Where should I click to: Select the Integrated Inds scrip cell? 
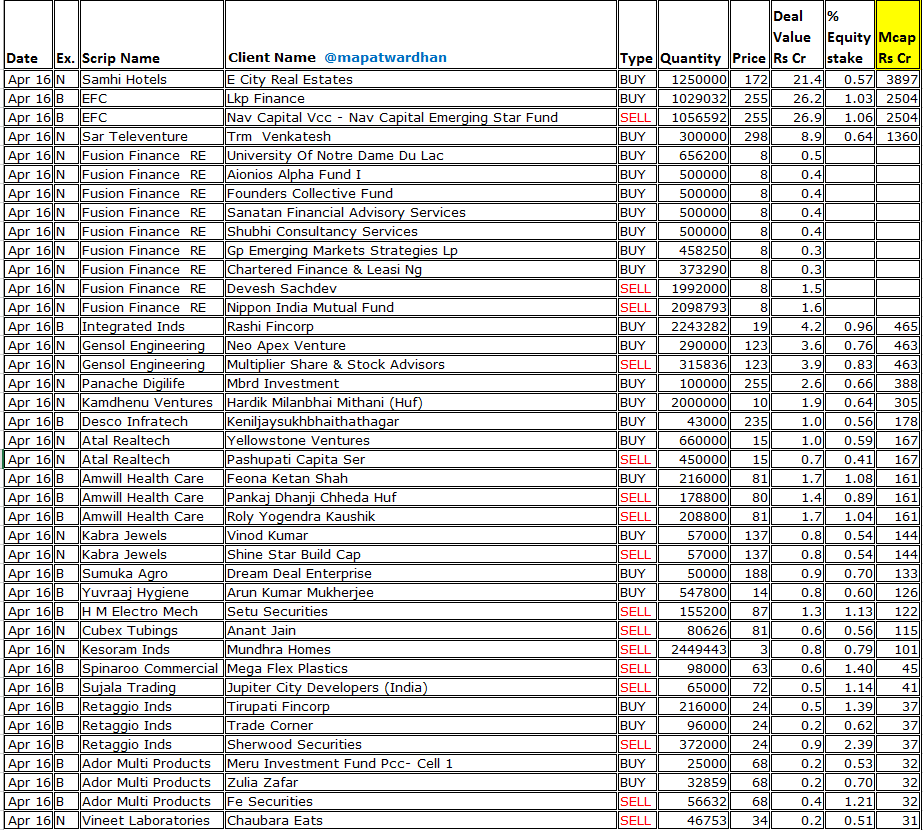point(152,327)
